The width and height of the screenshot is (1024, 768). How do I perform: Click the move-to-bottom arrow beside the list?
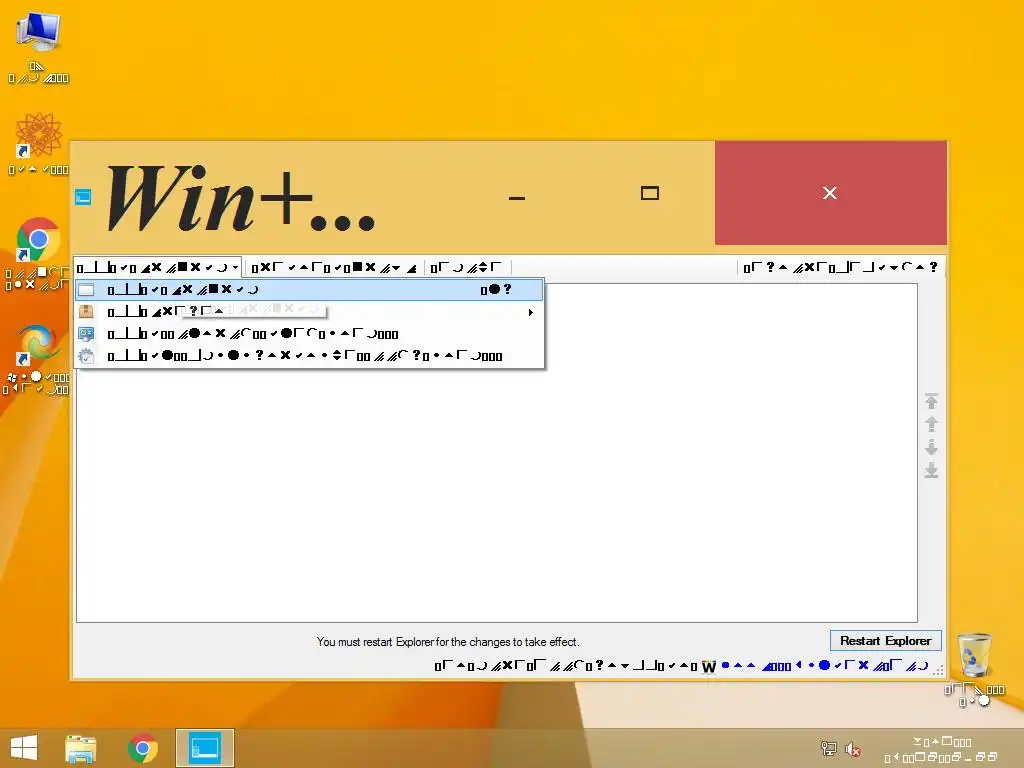[x=931, y=470]
